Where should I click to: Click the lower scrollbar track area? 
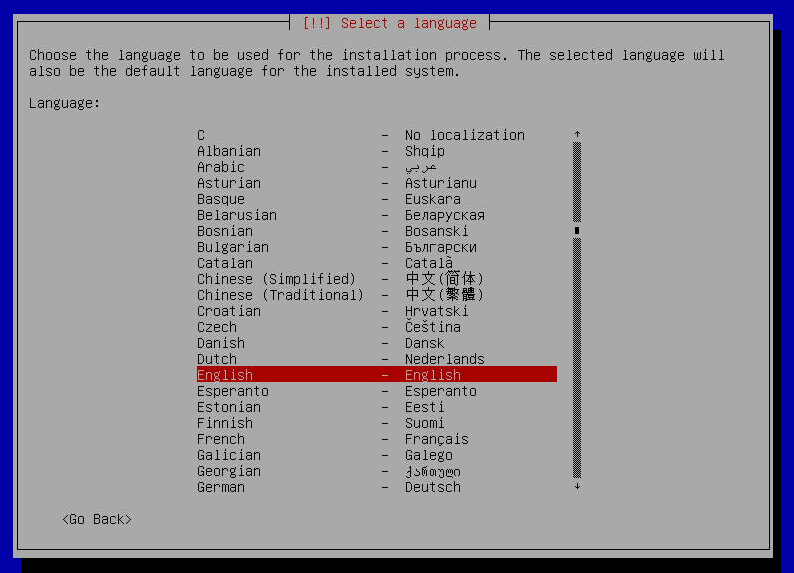pyautogui.click(x=577, y=358)
